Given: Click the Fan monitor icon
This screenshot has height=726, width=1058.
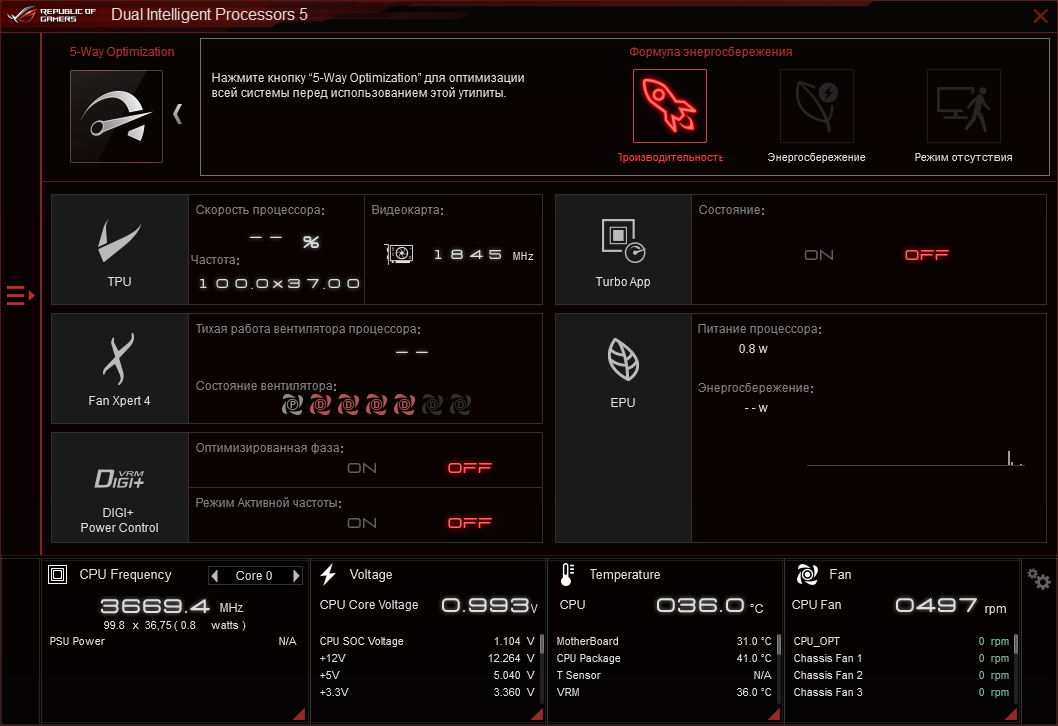Looking at the screenshot, I should click(x=807, y=574).
